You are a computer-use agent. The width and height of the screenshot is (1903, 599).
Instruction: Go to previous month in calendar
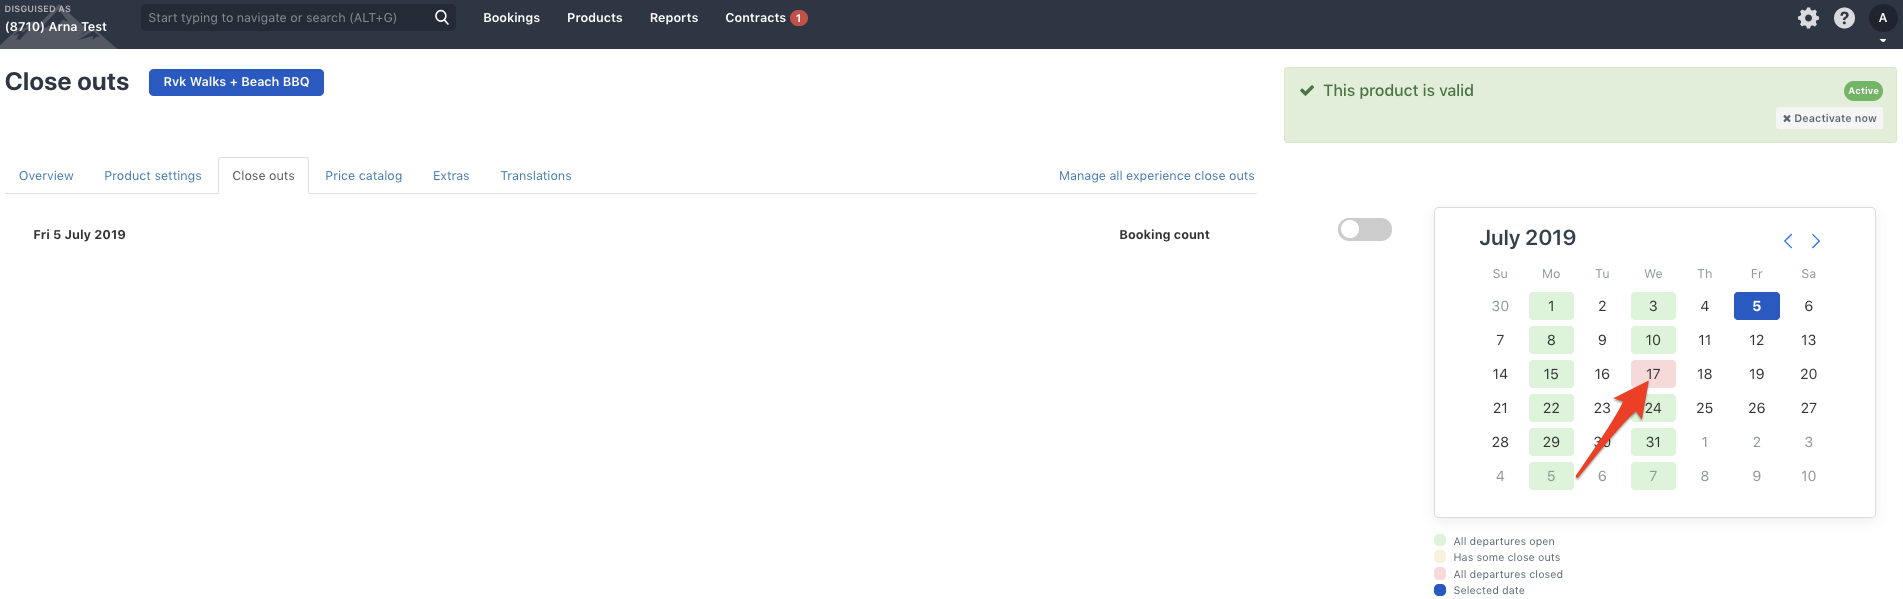(x=1788, y=241)
